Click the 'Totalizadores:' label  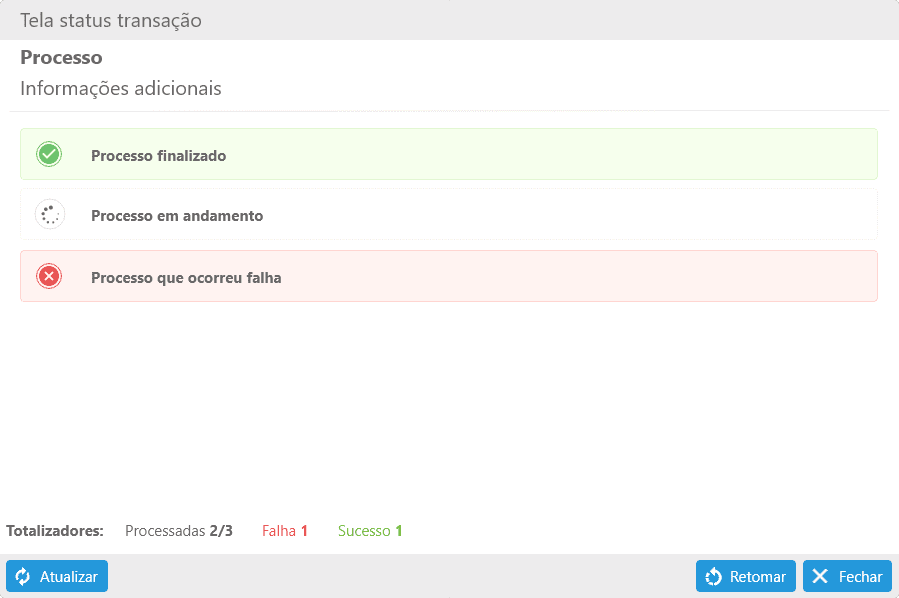[x=55, y=531]
